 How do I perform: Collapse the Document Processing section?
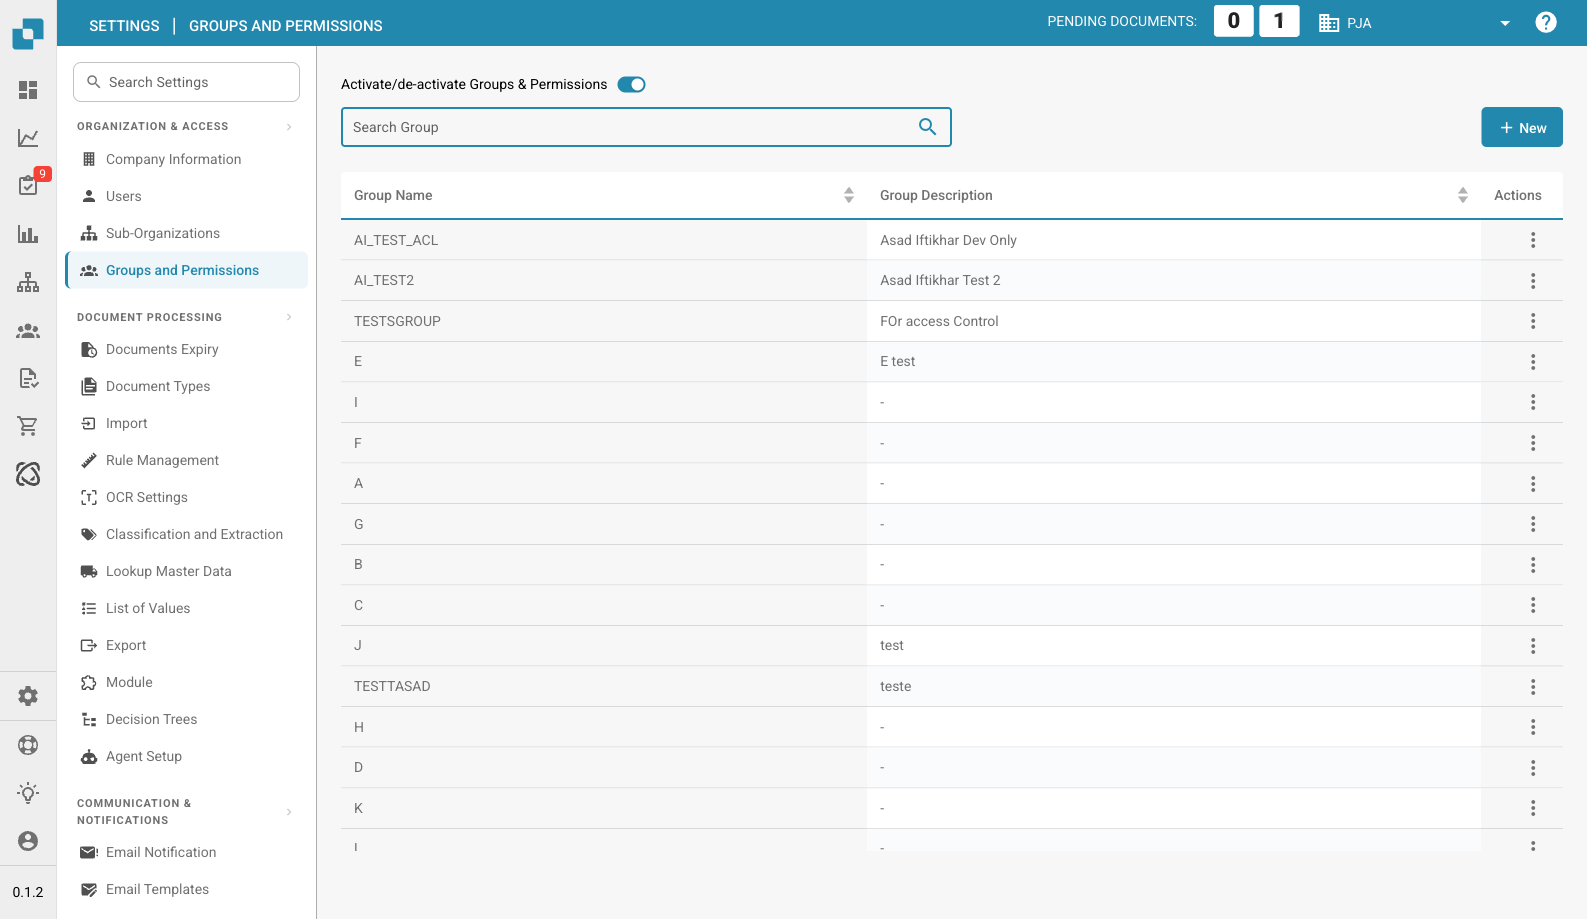coord(289,317)
